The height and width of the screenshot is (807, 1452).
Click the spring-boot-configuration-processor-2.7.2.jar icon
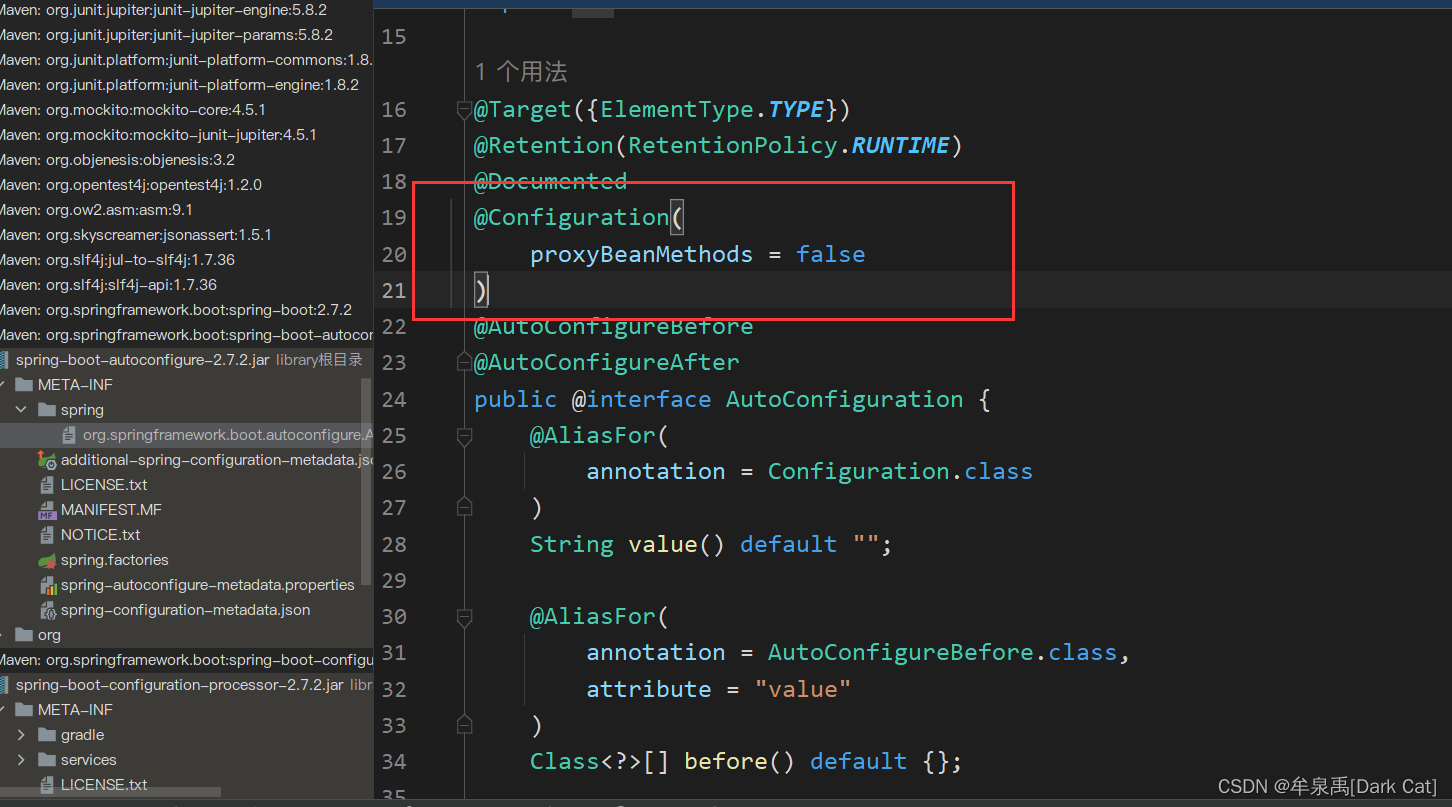[5, 685]
